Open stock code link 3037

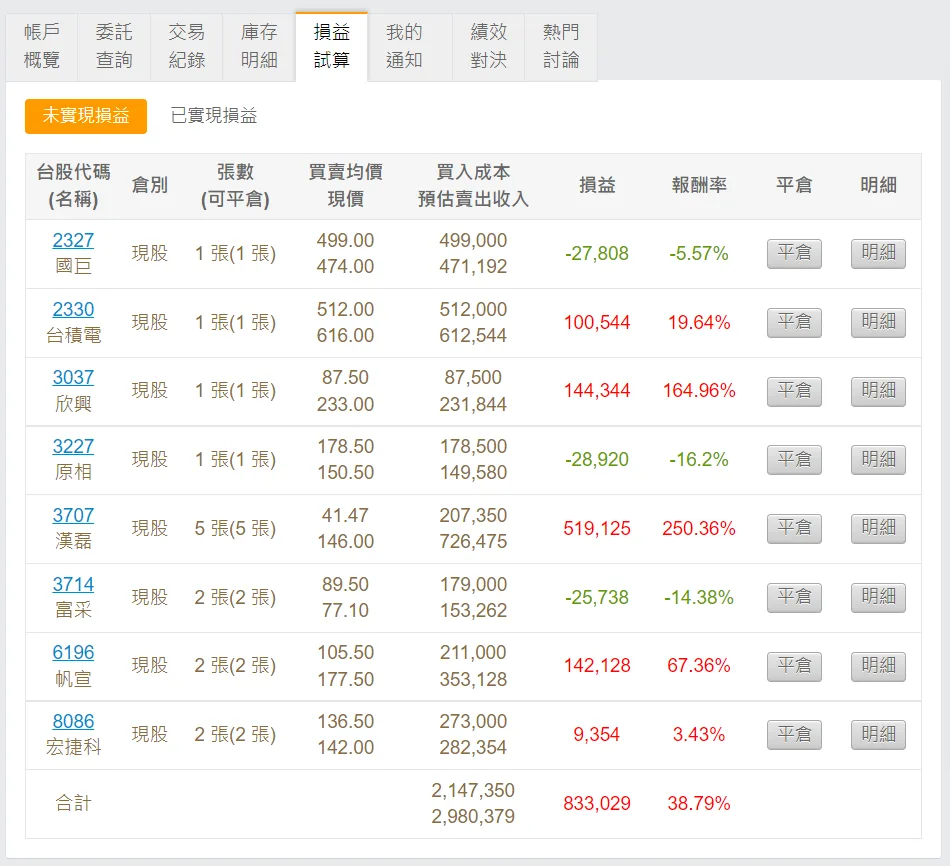[x=73, y=378]
